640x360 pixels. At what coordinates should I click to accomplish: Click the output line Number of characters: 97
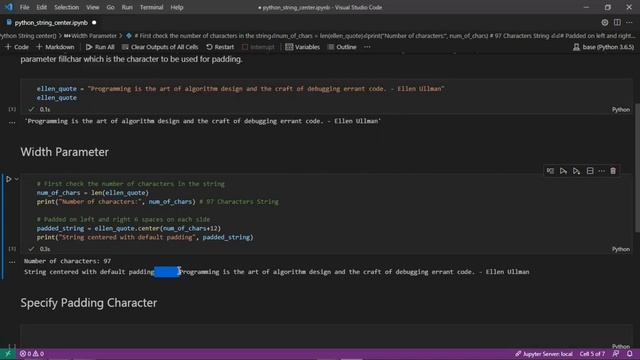click(67, 261)
